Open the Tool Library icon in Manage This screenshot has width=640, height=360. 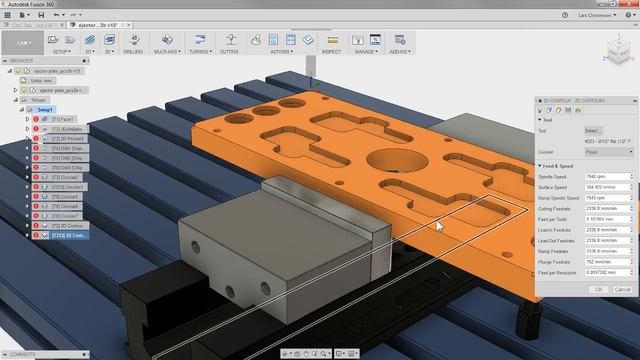click(x=358, y=40)
